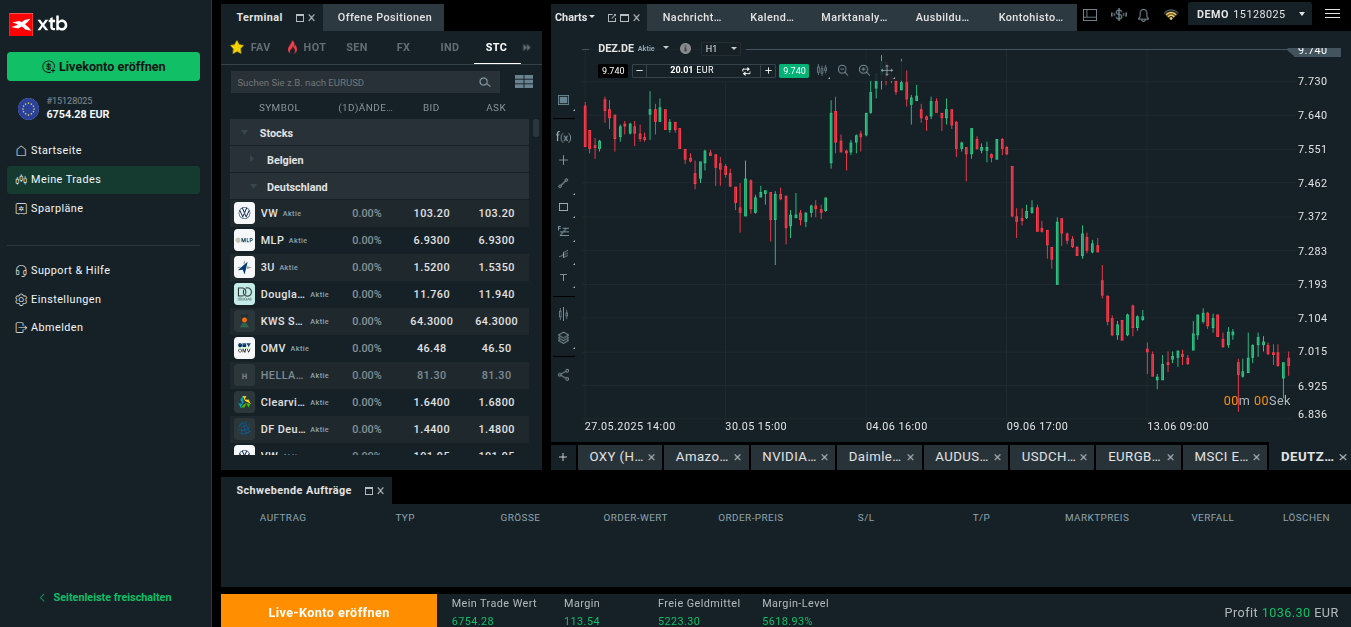Click the instrument search field
The height and width of the screenshot is (627, 1351).
[352, 82]
